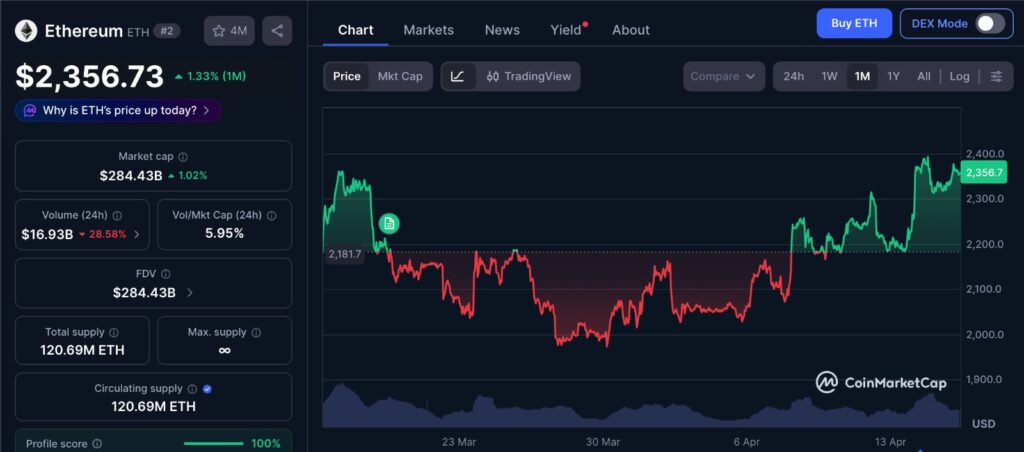Screen dimensions: 1024x452
Task: Click info icon next to Max. supply
Action: tap(256, 332)
